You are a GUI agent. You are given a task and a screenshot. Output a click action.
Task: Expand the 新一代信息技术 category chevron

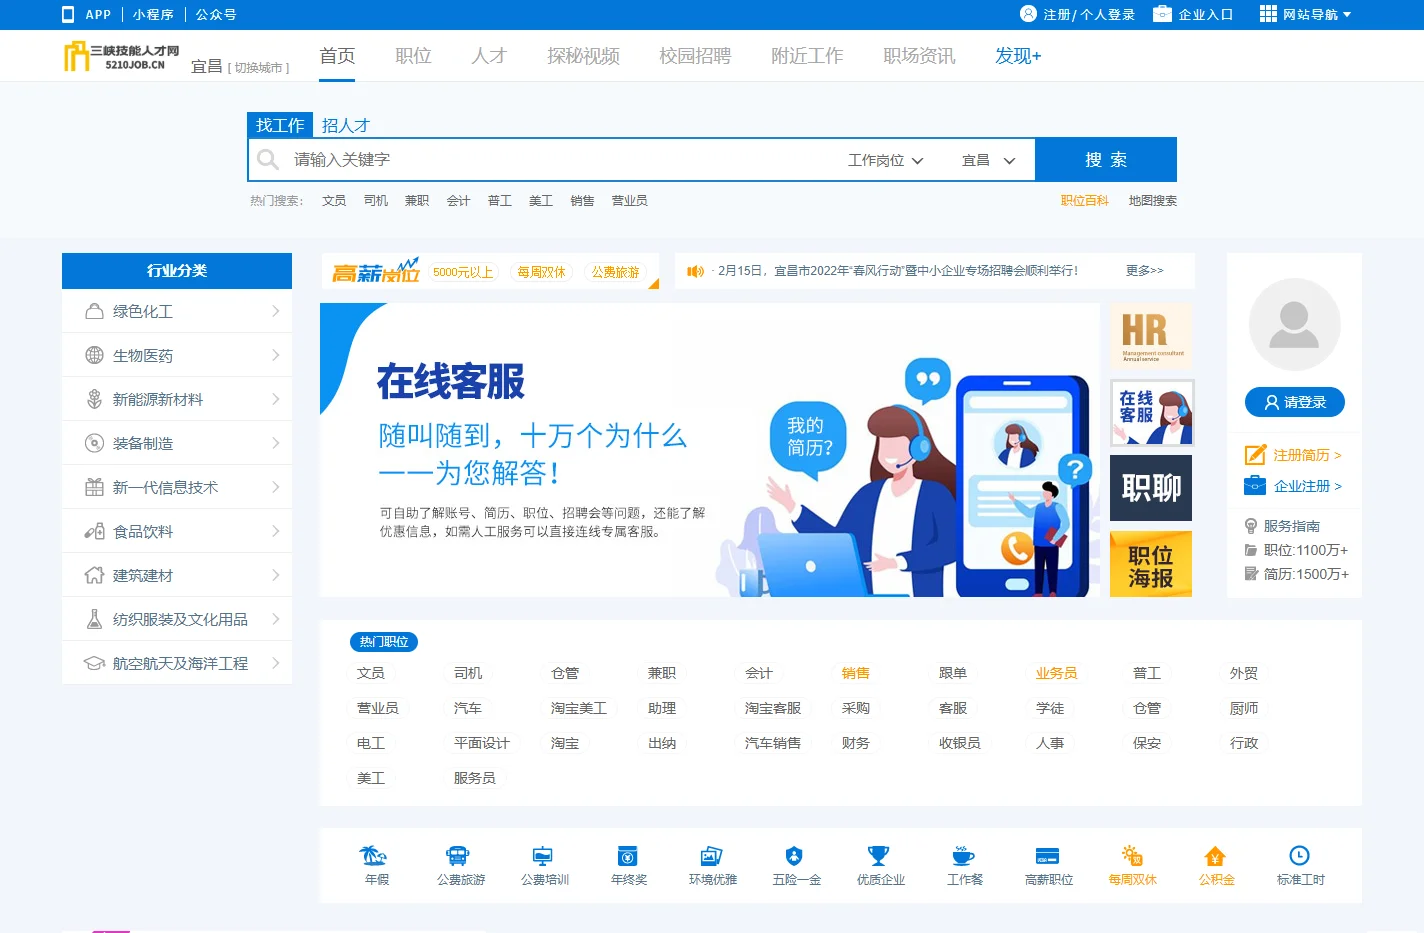tap(276, 487)
